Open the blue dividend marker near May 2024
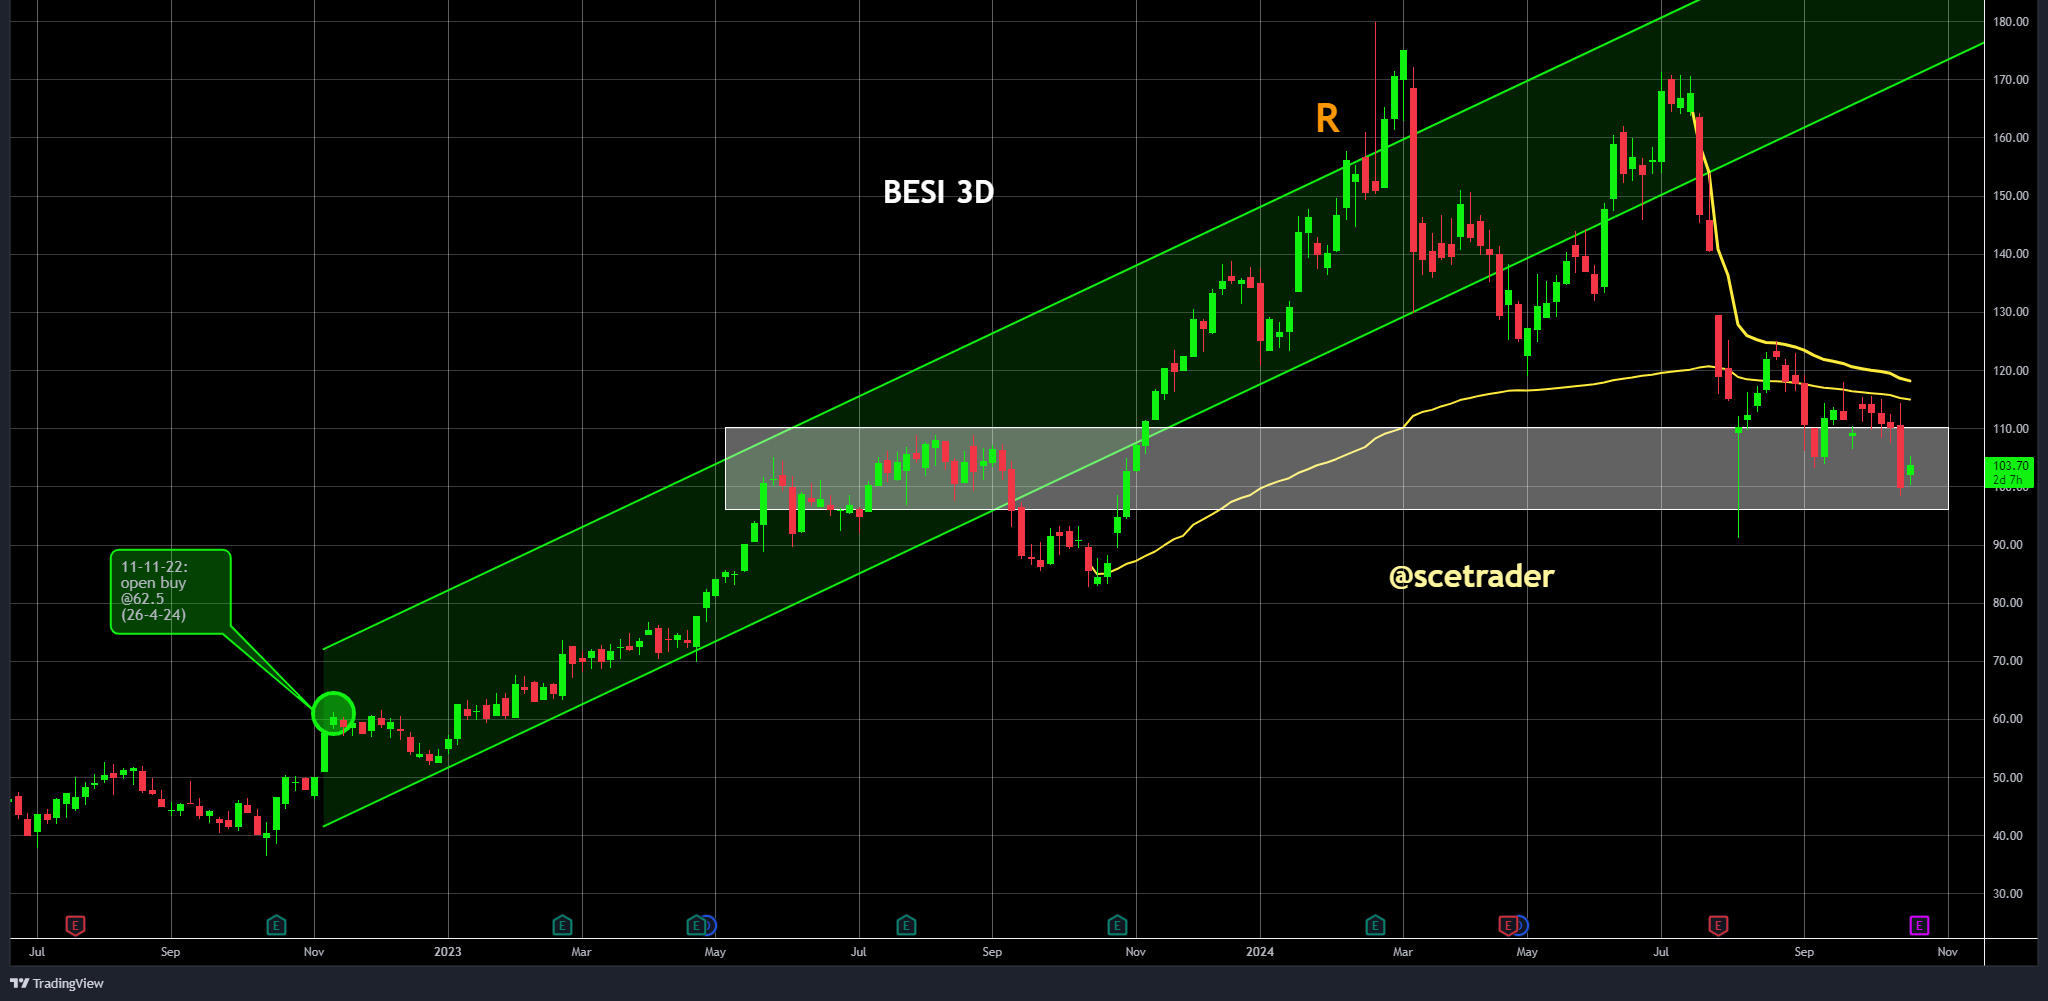The image size is (2048, 1001). 1522,925
